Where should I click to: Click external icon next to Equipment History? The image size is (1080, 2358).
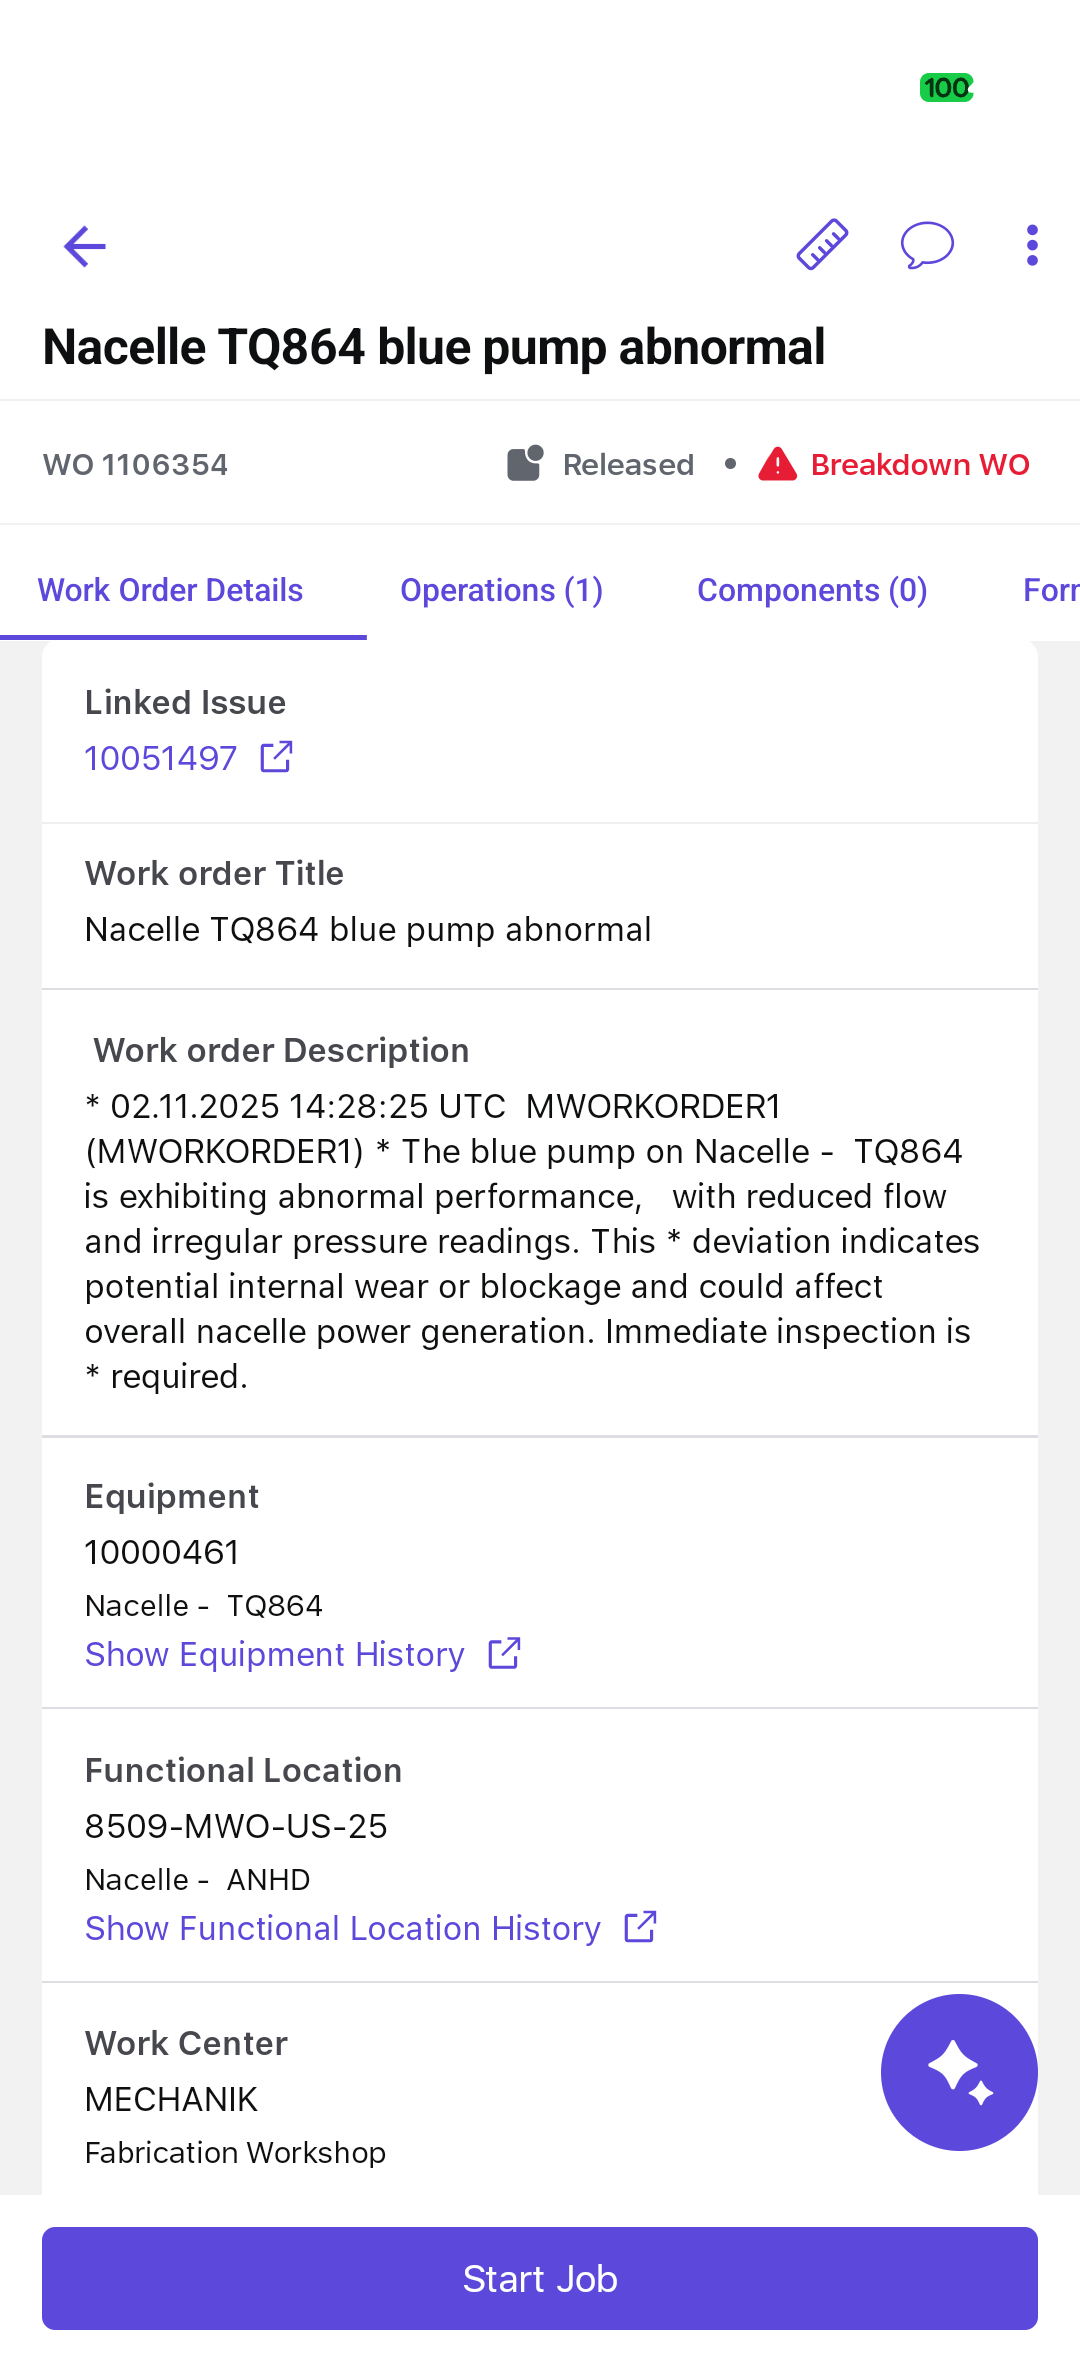coord(504,1653)
